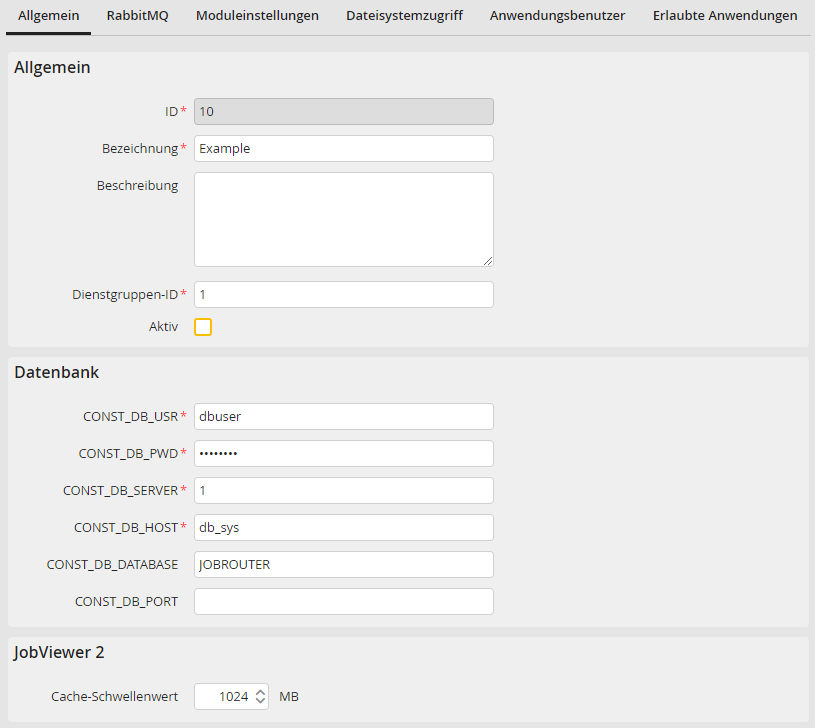The height and width of the screenshot is (728, 815).
Task: Focus the Beschreibung text area
Action: (x=343, y=218)
